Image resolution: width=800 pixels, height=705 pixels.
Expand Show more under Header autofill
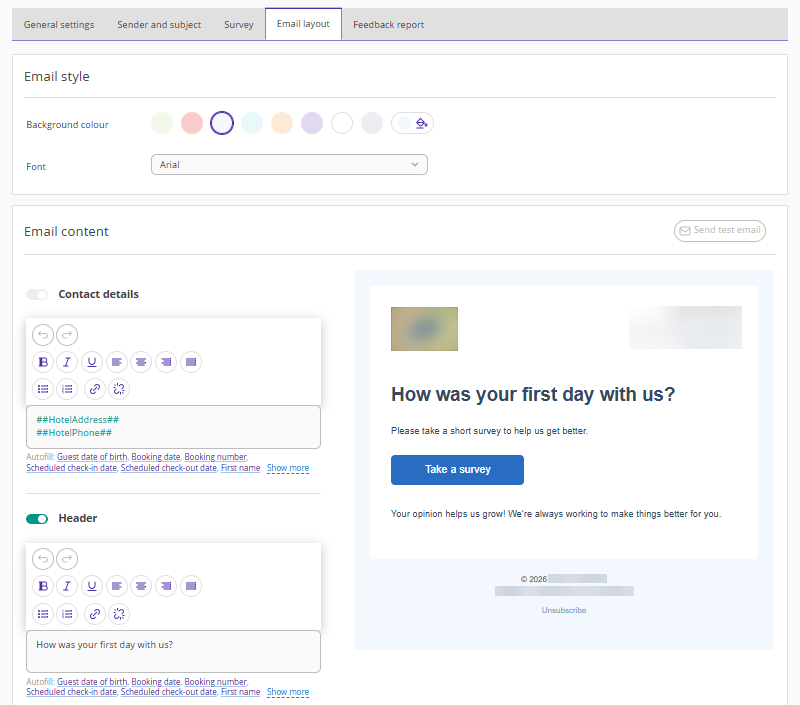[x=288, y=692]
